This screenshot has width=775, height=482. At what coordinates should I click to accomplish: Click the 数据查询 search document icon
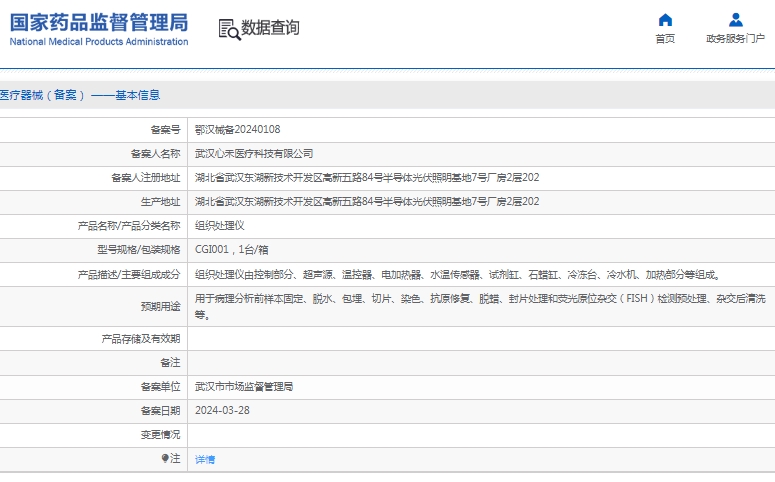tap(229, 30)
